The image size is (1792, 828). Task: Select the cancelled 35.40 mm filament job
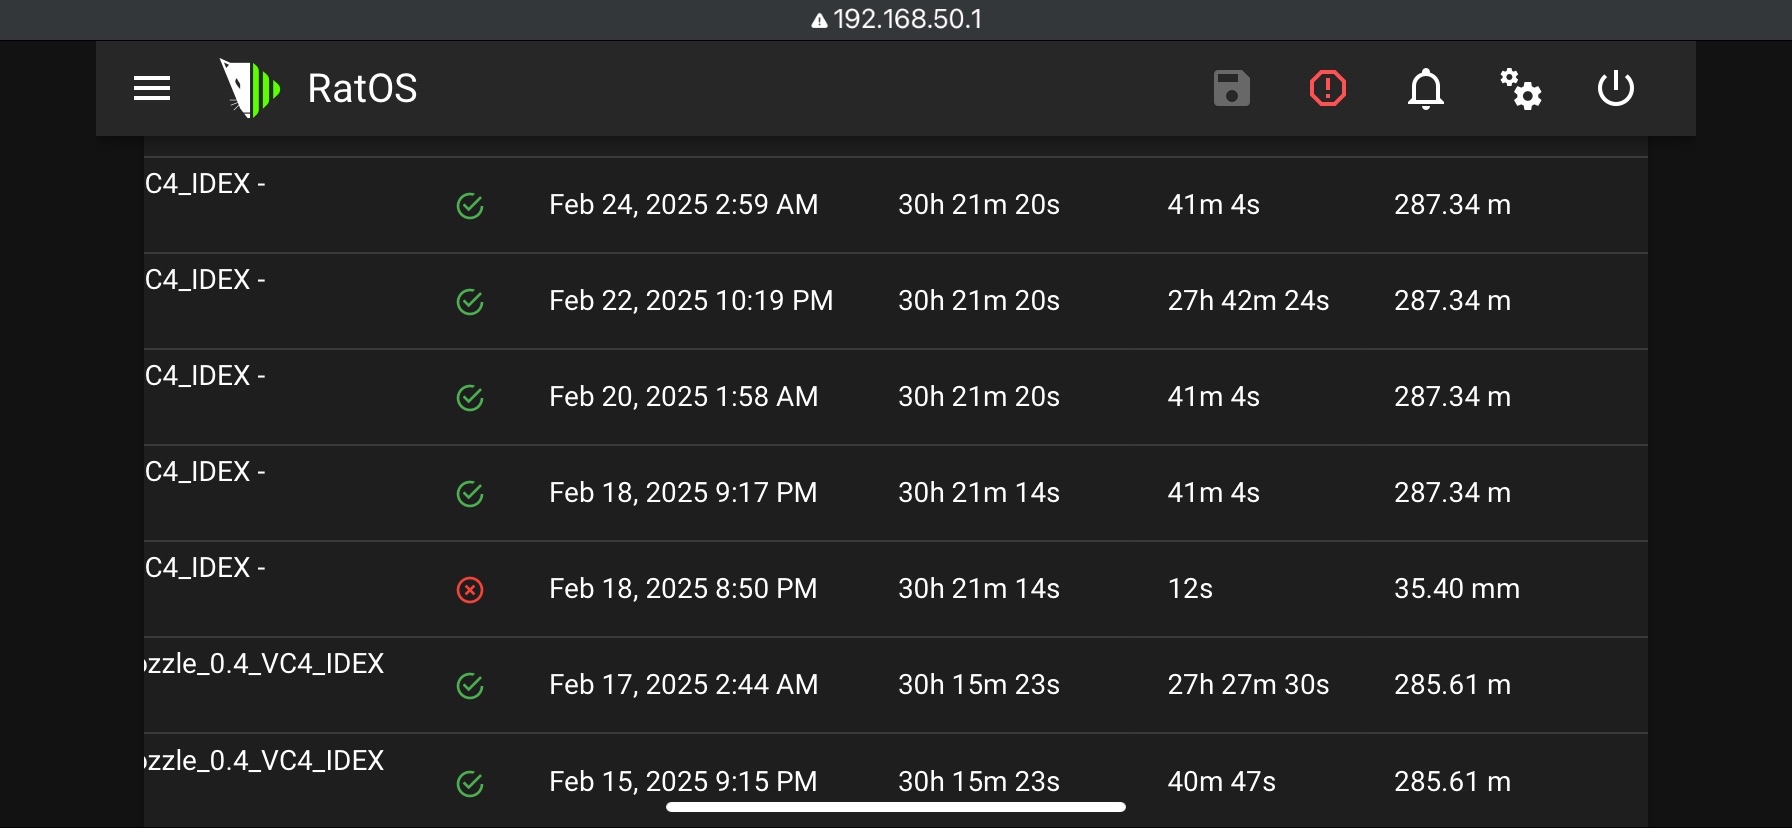(1456, 589)
